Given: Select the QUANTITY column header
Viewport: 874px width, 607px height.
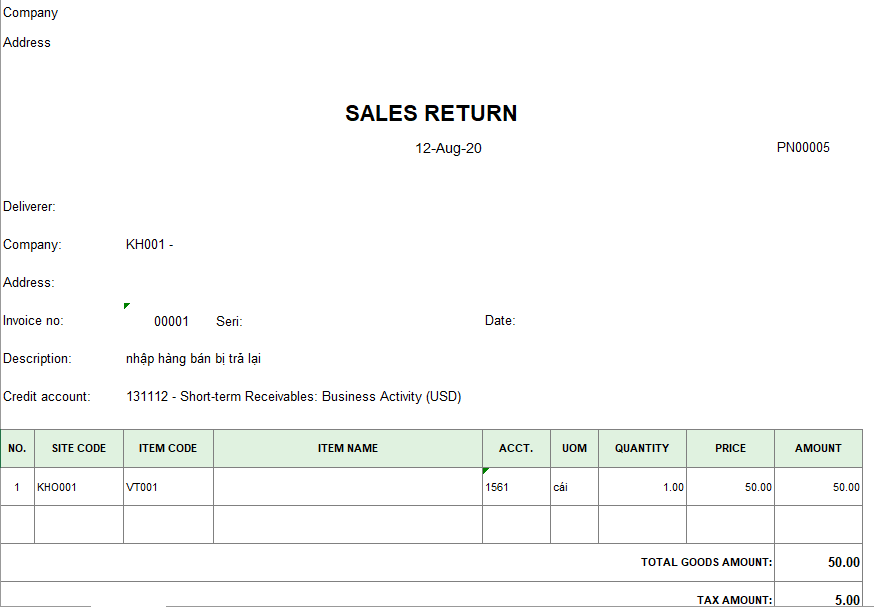Looking at the screenshot, I should (x=642, y=448).
